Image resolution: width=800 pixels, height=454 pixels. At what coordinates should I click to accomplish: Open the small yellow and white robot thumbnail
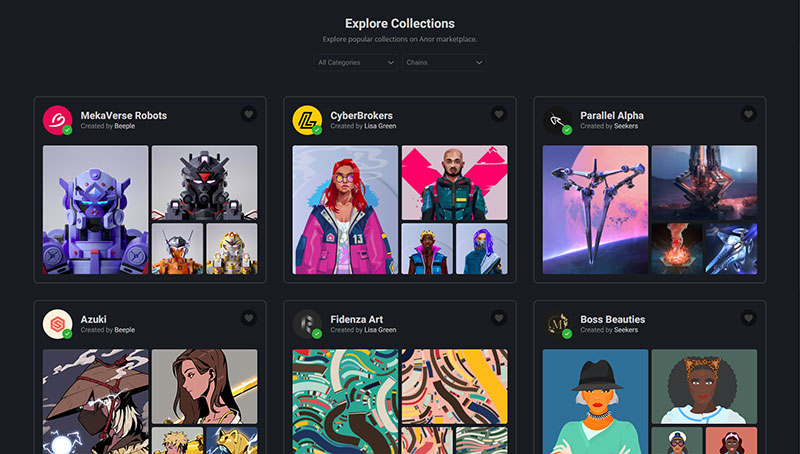click(x=232, y=249)
